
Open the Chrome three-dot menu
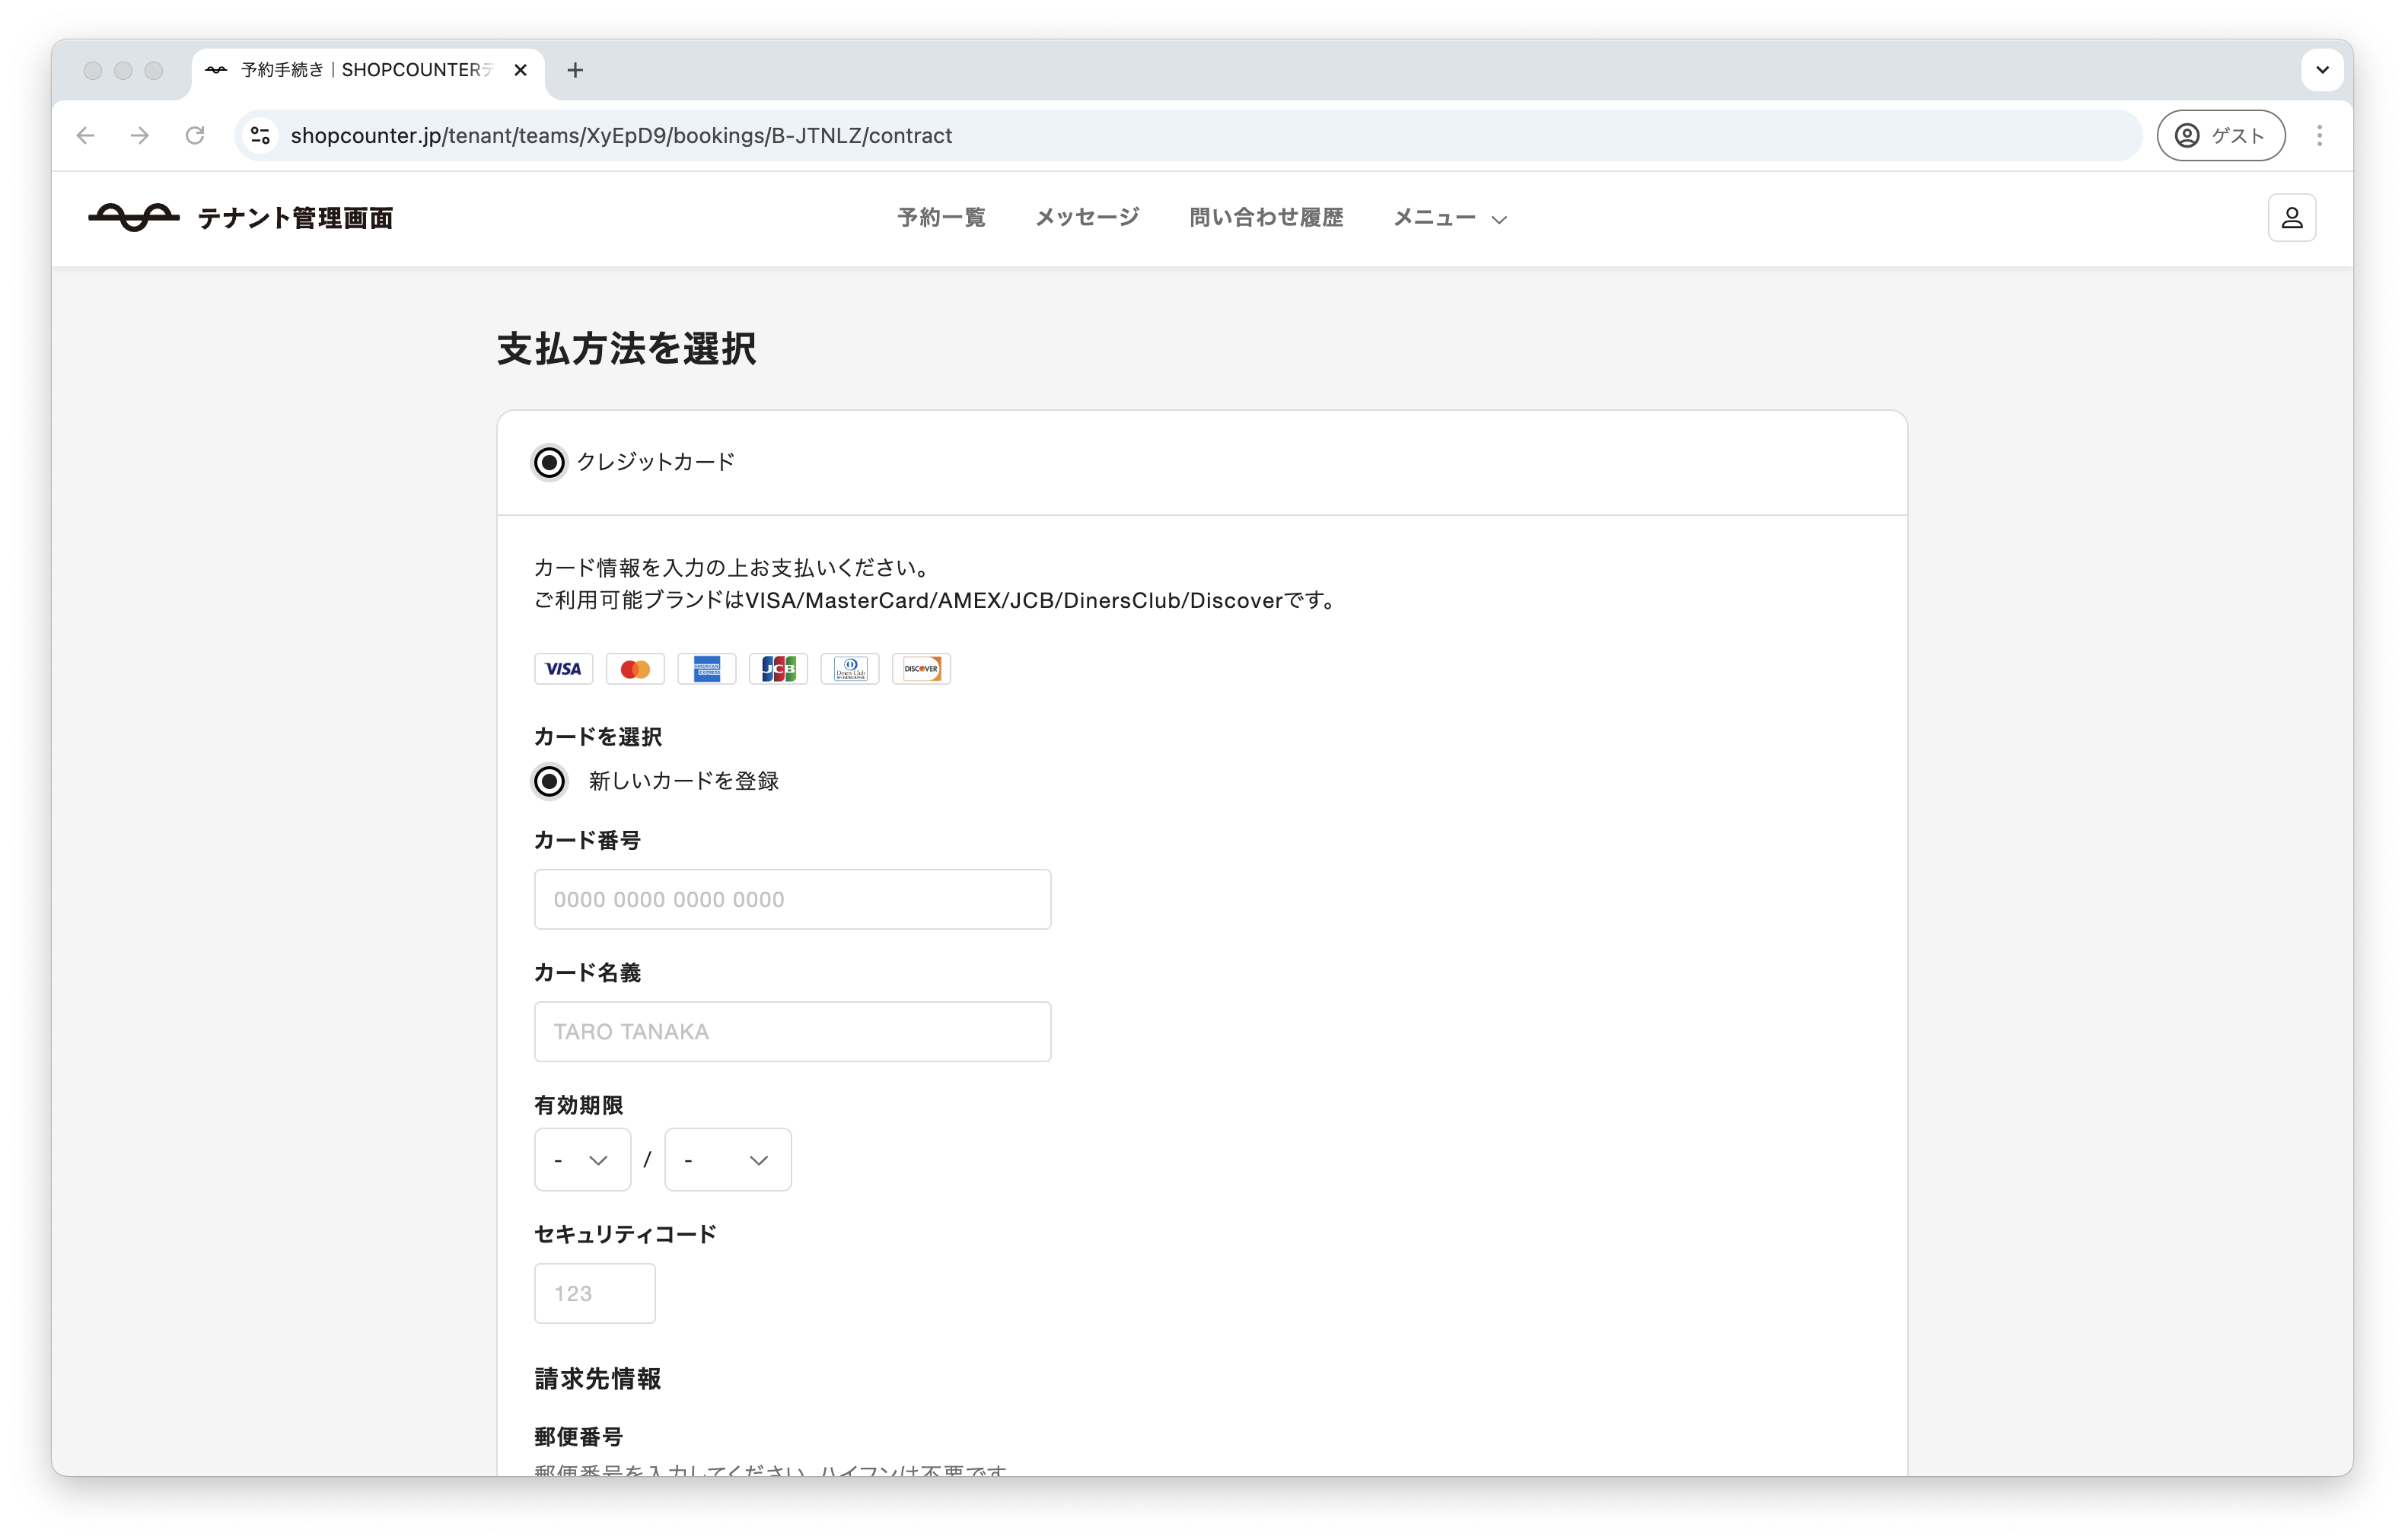[x=2319, y=135]
